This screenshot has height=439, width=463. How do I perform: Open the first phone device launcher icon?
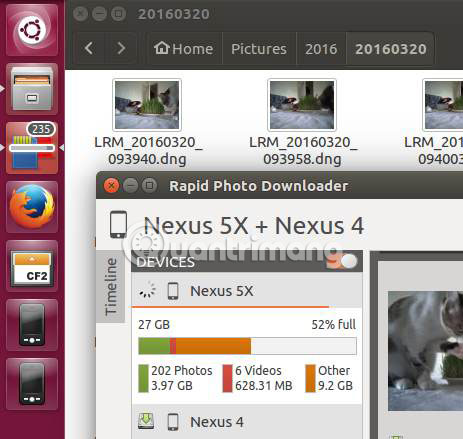coord(32,325)
